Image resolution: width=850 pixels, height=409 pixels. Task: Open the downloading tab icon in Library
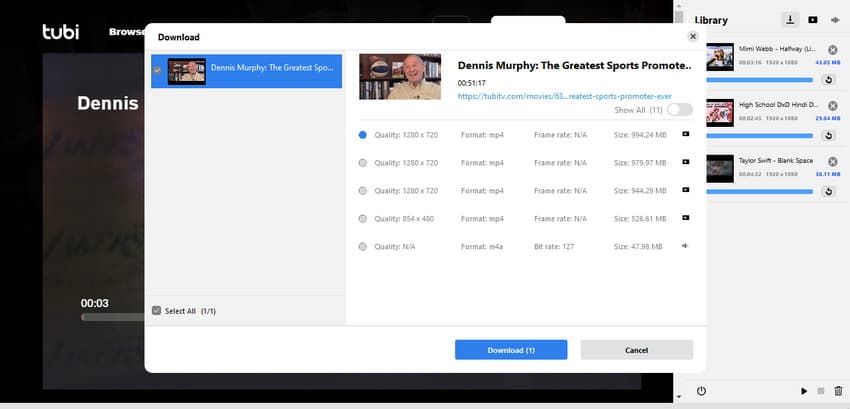pyautogui.click(x=791, y=19)
